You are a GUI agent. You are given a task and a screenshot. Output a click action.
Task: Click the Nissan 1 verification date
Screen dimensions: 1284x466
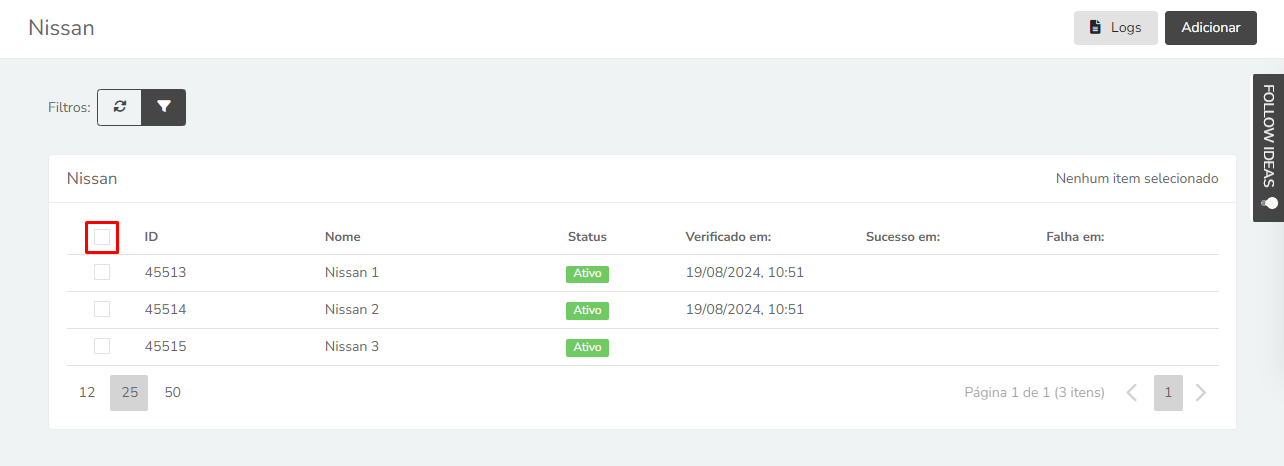pos(745,272)
